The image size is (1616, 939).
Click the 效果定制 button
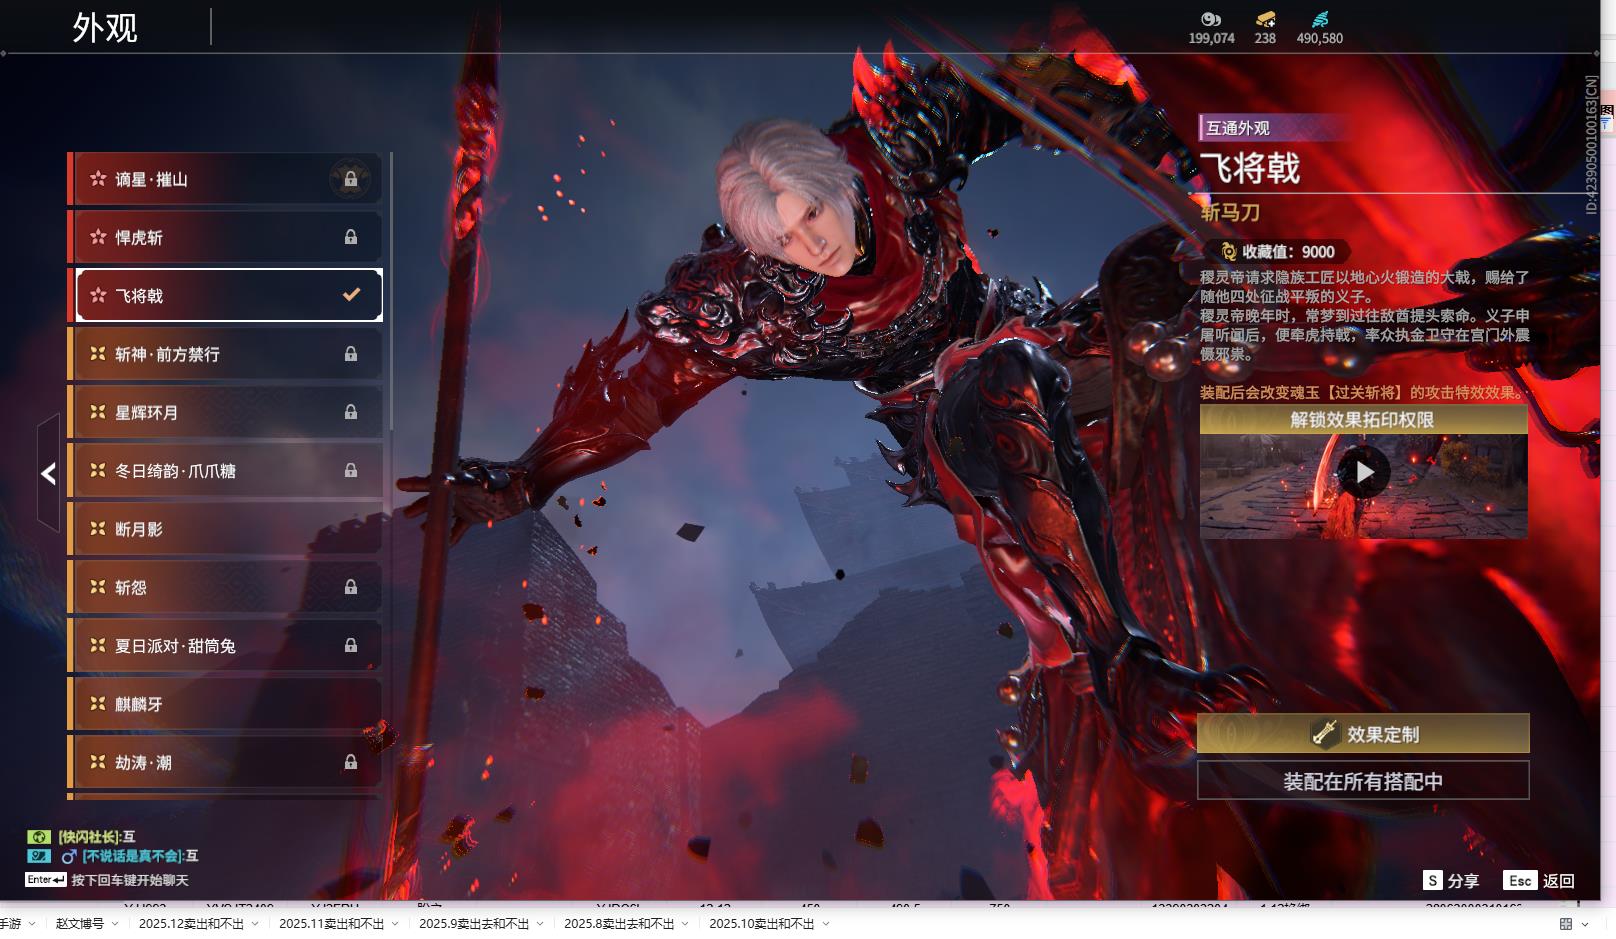[1363, 734]
